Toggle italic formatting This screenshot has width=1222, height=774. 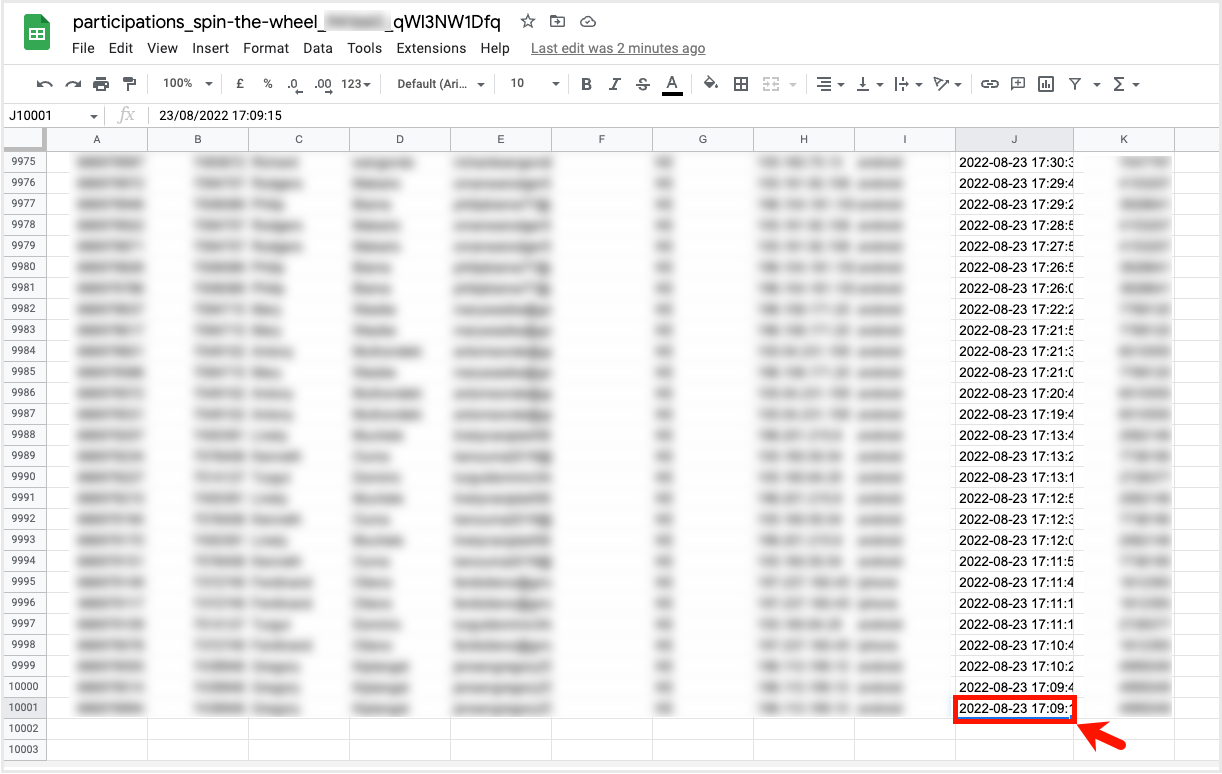point(615,84)
